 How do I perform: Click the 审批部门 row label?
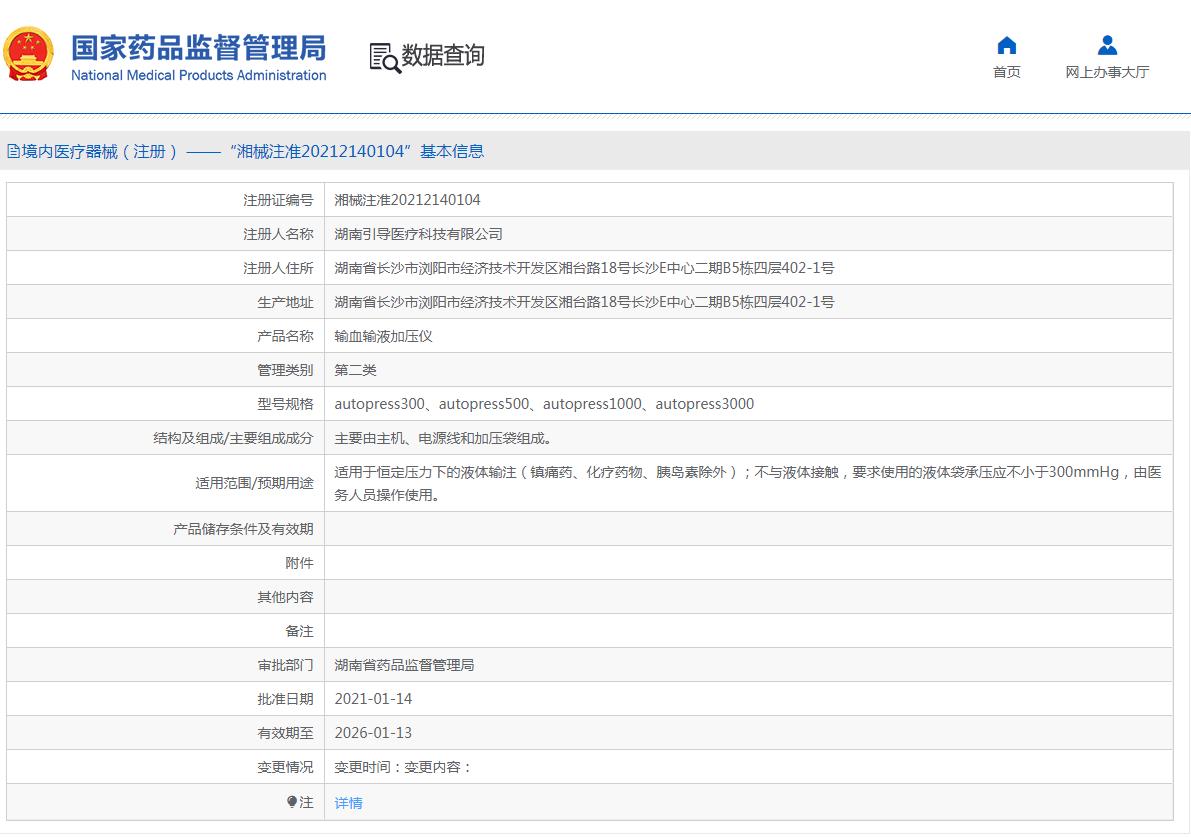(285, 665)
